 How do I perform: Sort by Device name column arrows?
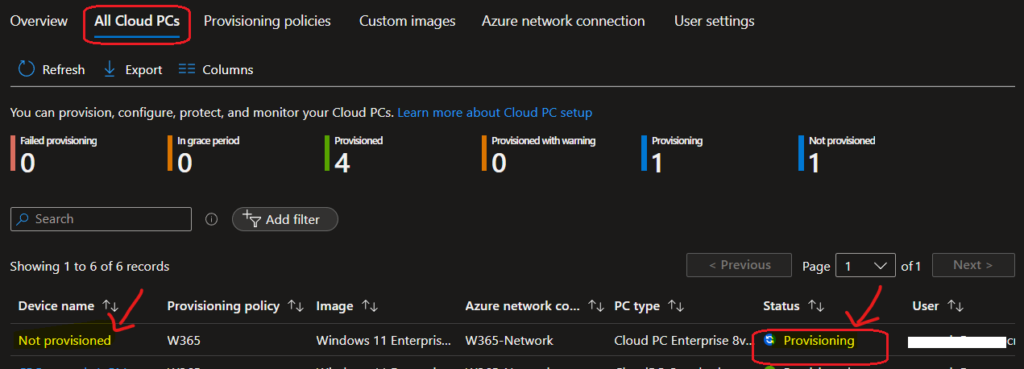(x=110, y=306)
